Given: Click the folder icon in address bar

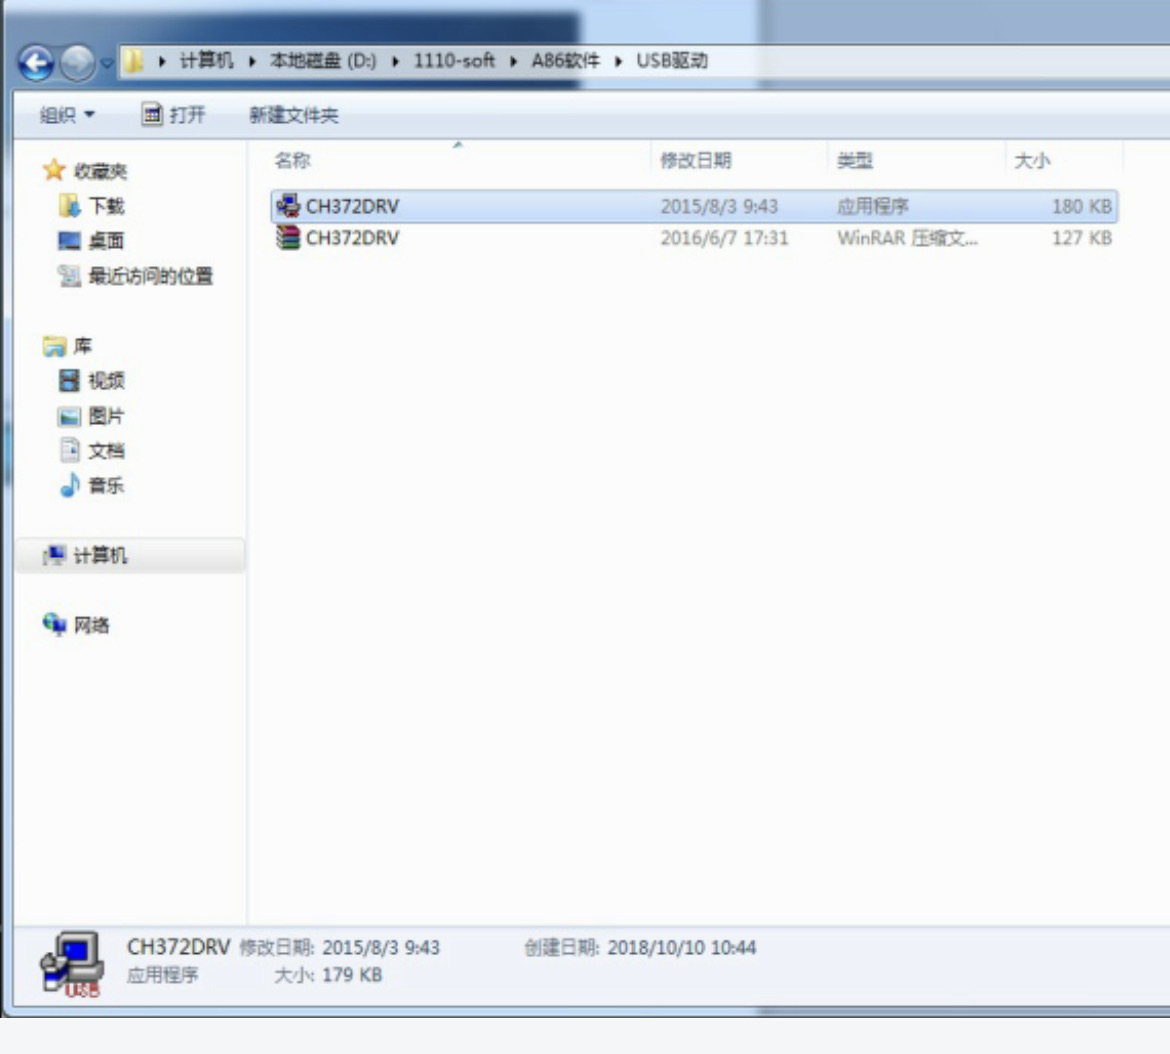Looking at the screenshot, I should click(x=133, y=61).
